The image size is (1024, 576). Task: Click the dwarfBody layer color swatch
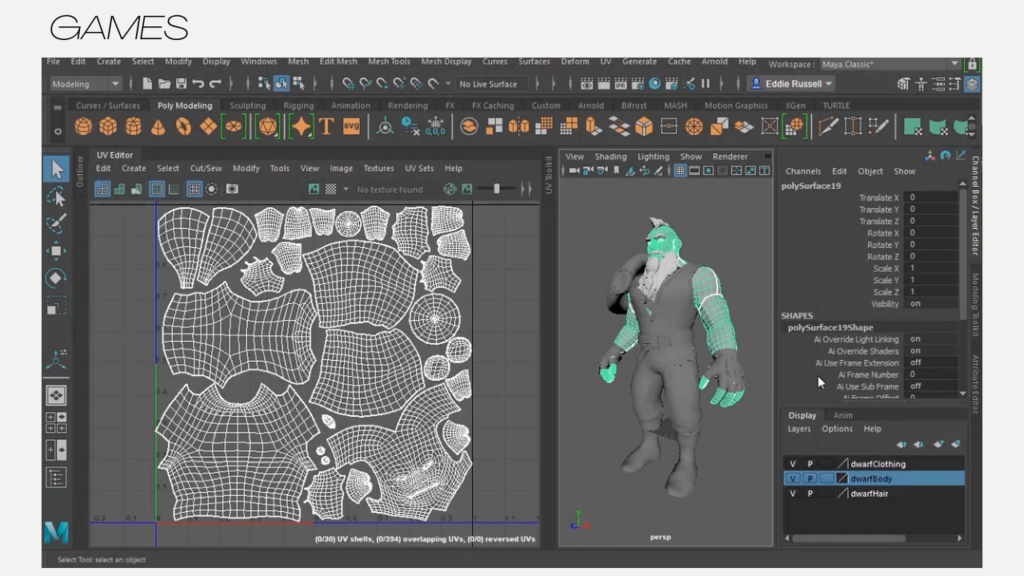(842, 479)
